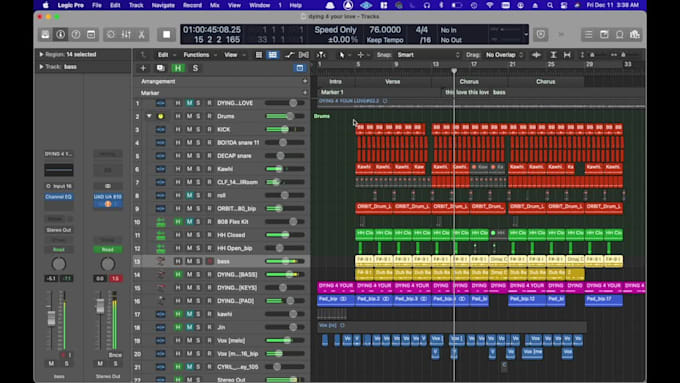Open the Mixer faders icon
Viewport: 680px width, 383px height.
pyautogui.click(x=126, y=35)
